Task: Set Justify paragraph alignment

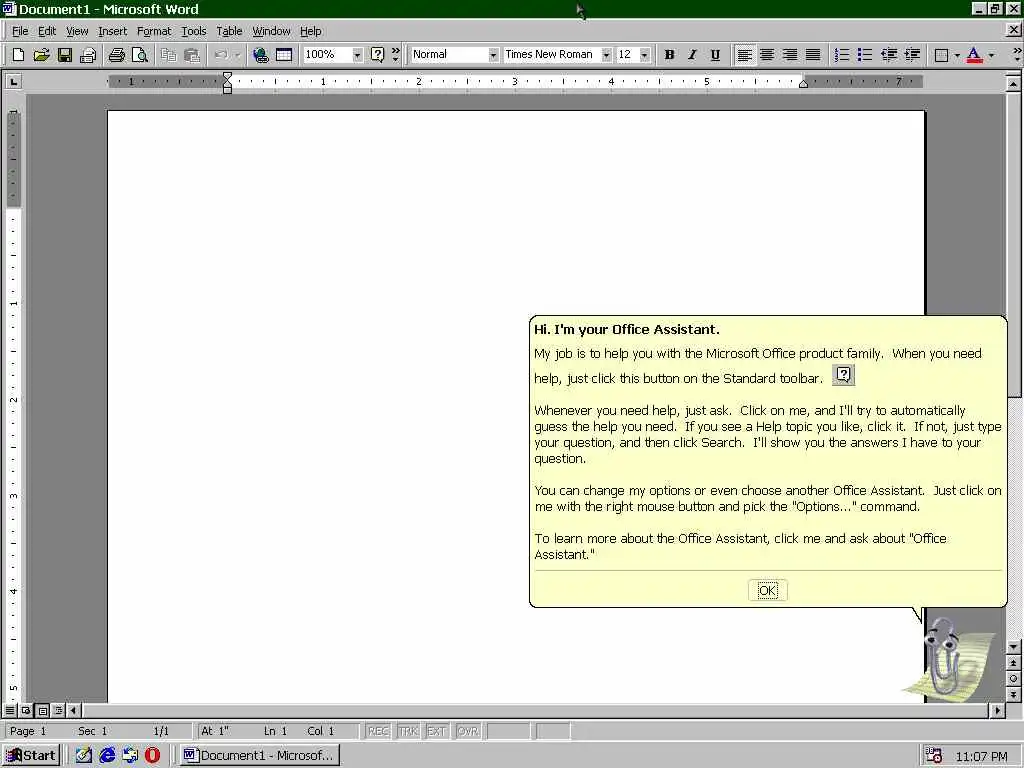Action: (813, 55)
